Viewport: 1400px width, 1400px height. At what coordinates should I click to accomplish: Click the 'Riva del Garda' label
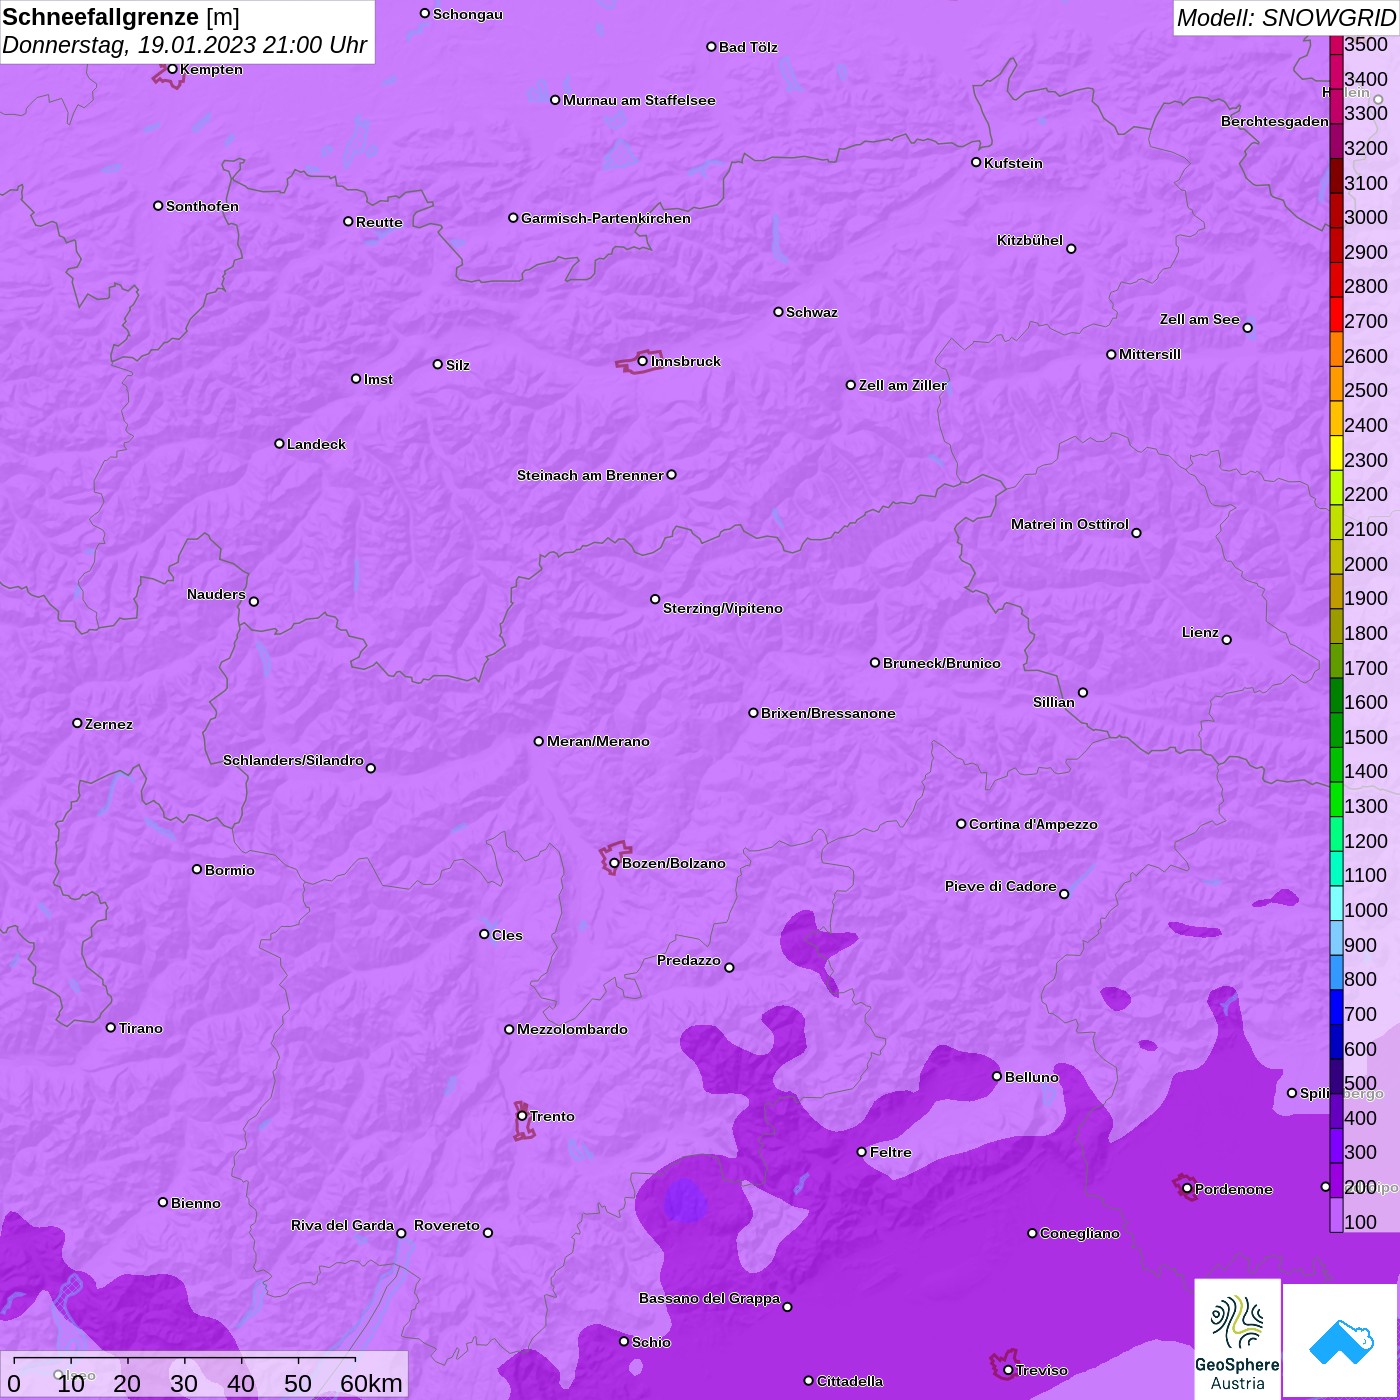pos(342,1225)
